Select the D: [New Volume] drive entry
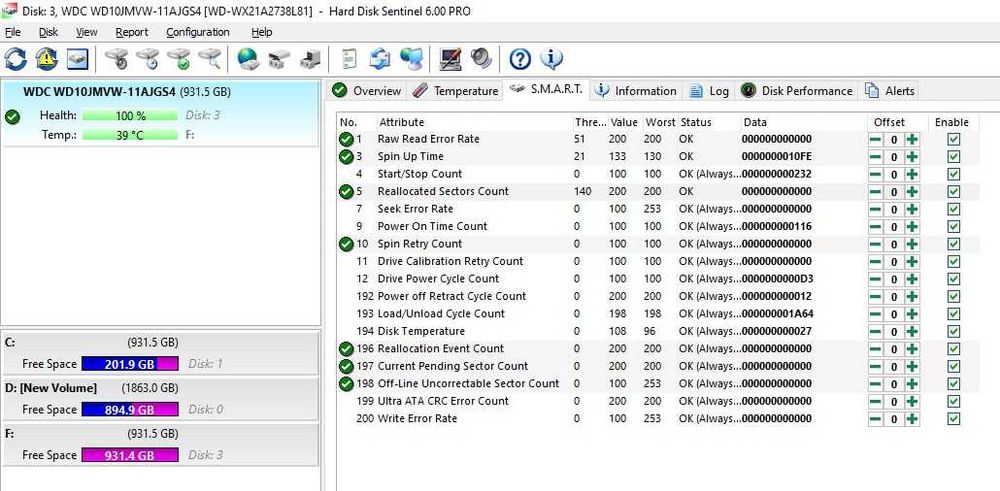The height and width of the screenshot is (491, 1000). pos(160,399)
